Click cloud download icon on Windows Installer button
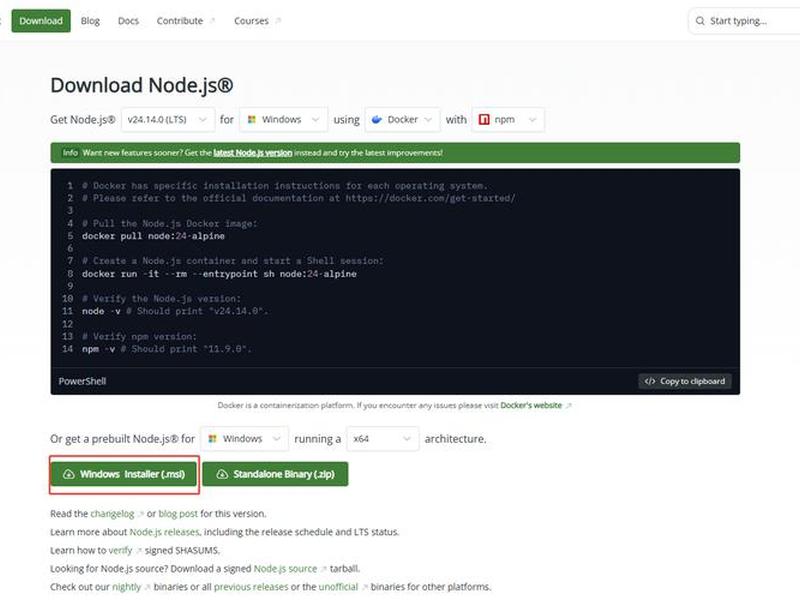 coord(68,474)
